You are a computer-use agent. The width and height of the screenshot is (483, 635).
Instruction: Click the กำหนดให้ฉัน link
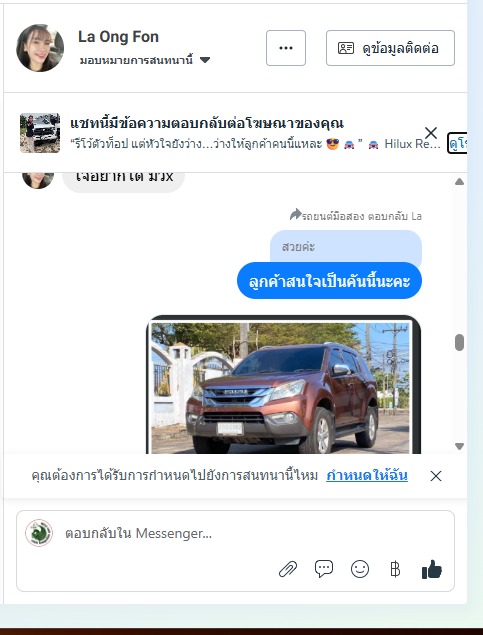point(367,475)
